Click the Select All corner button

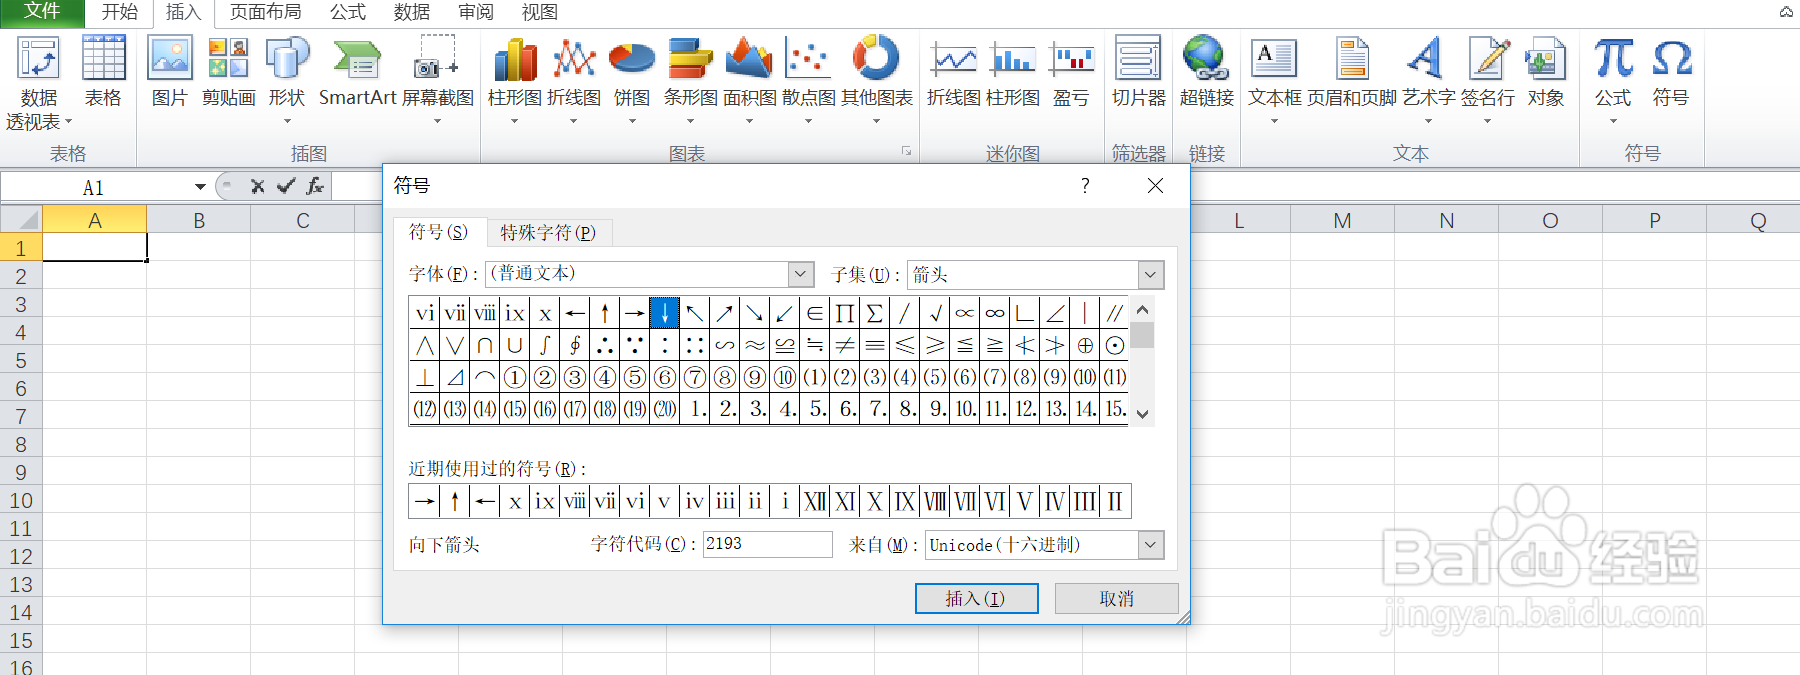tap(21, 220)
